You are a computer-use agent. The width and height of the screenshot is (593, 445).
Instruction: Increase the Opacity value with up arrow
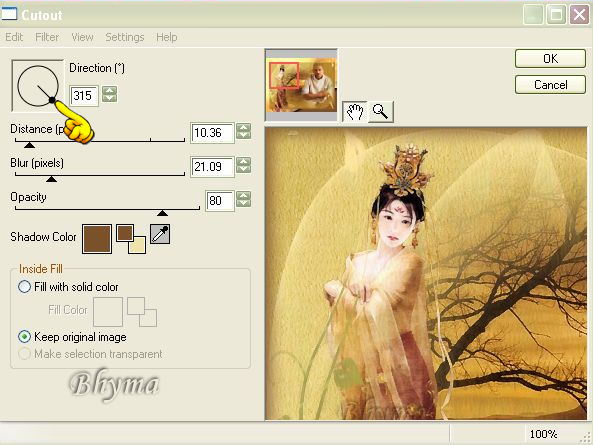[x=244, y=195]
